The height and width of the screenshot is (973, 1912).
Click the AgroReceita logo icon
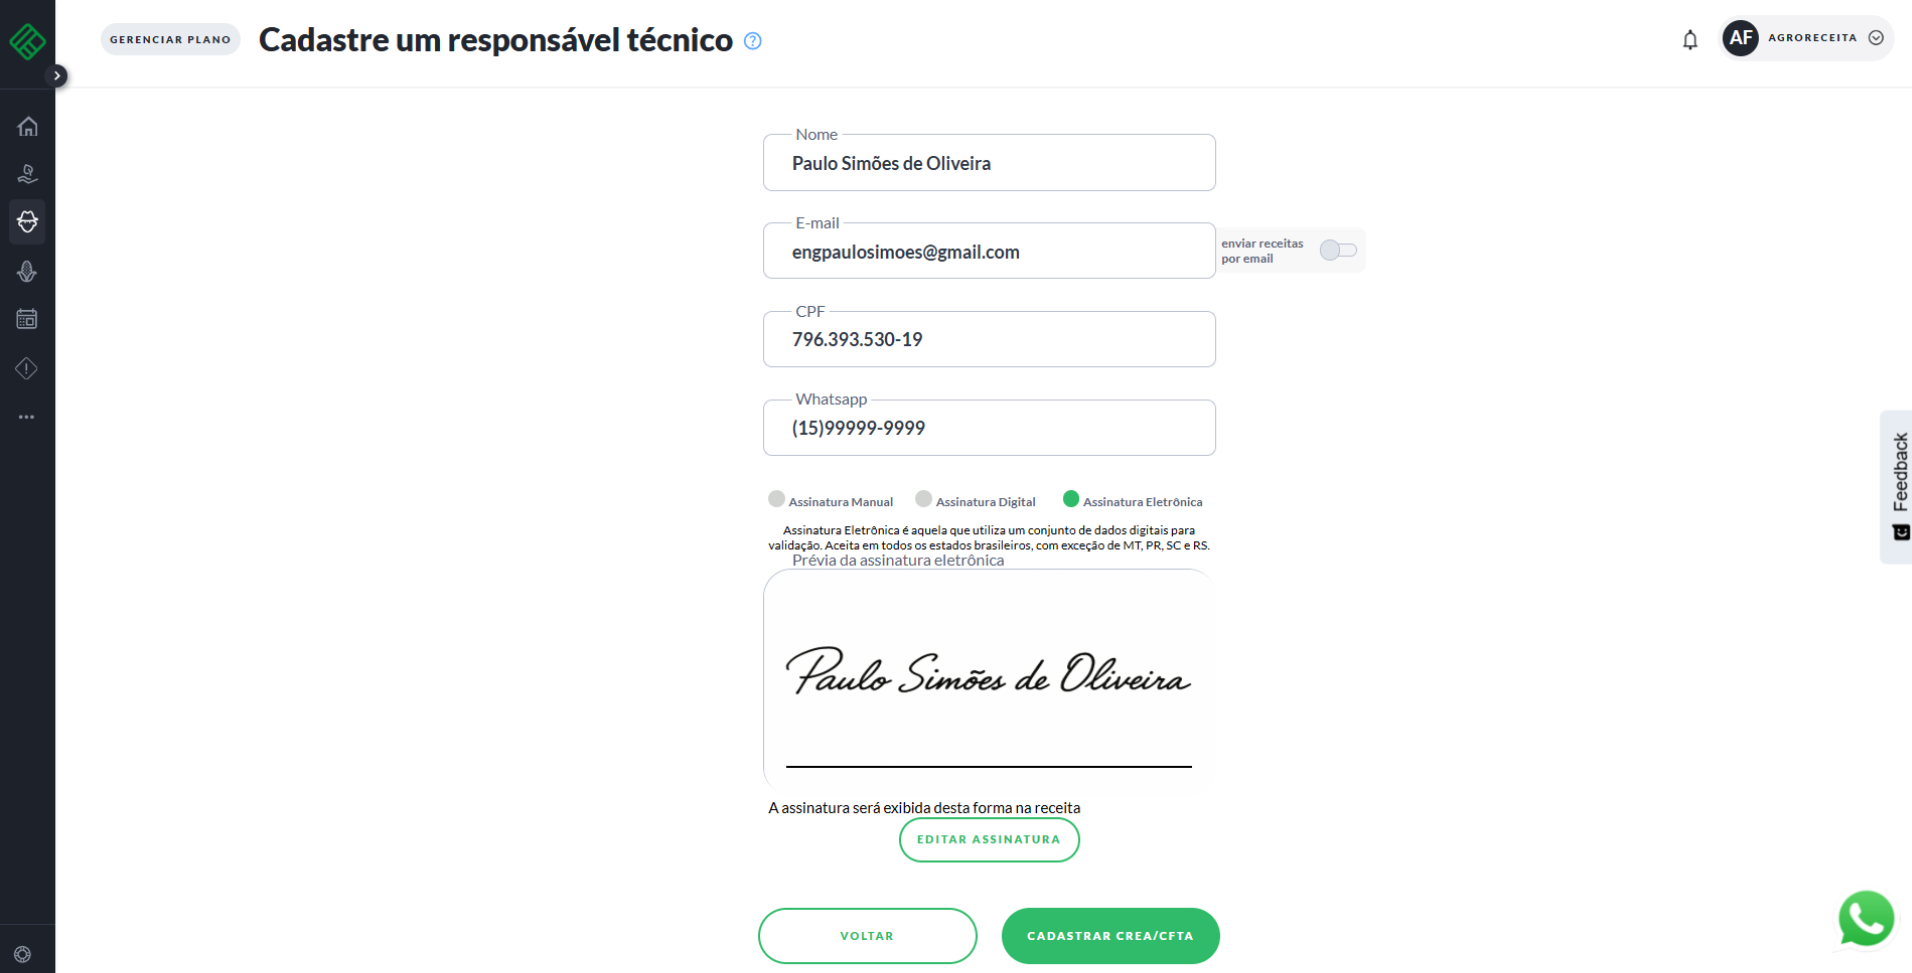pos(27,41)
